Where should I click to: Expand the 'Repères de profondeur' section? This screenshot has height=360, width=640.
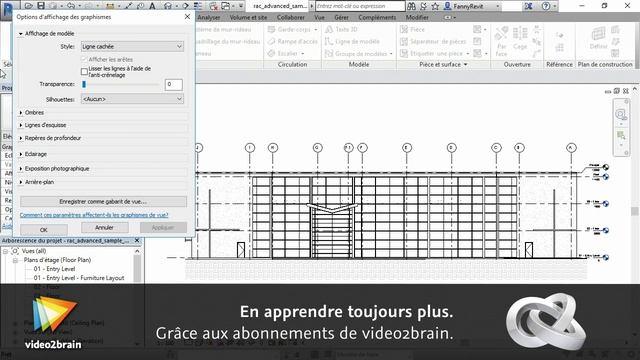[x=21, y=138]
